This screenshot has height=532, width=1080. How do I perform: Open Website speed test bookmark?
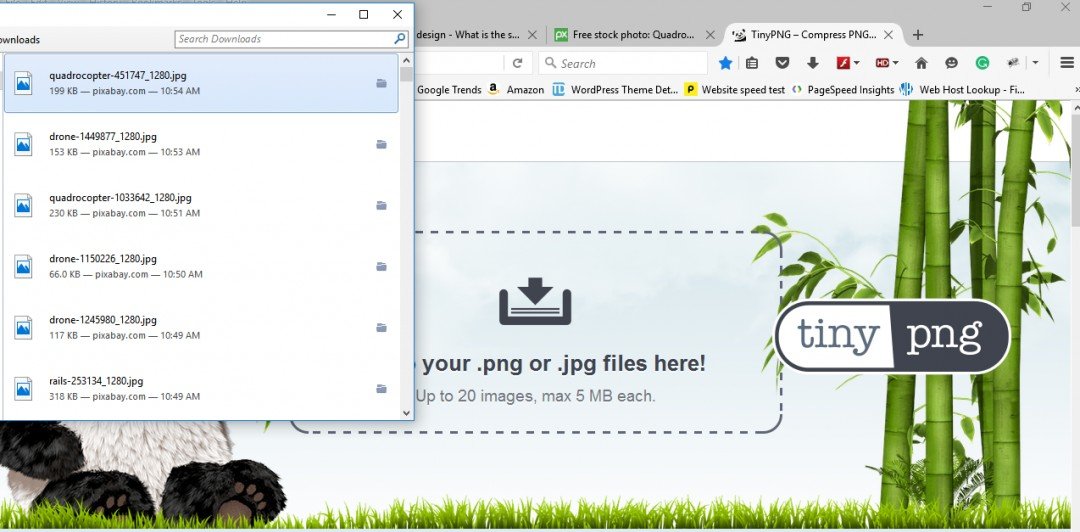point(735,90)
